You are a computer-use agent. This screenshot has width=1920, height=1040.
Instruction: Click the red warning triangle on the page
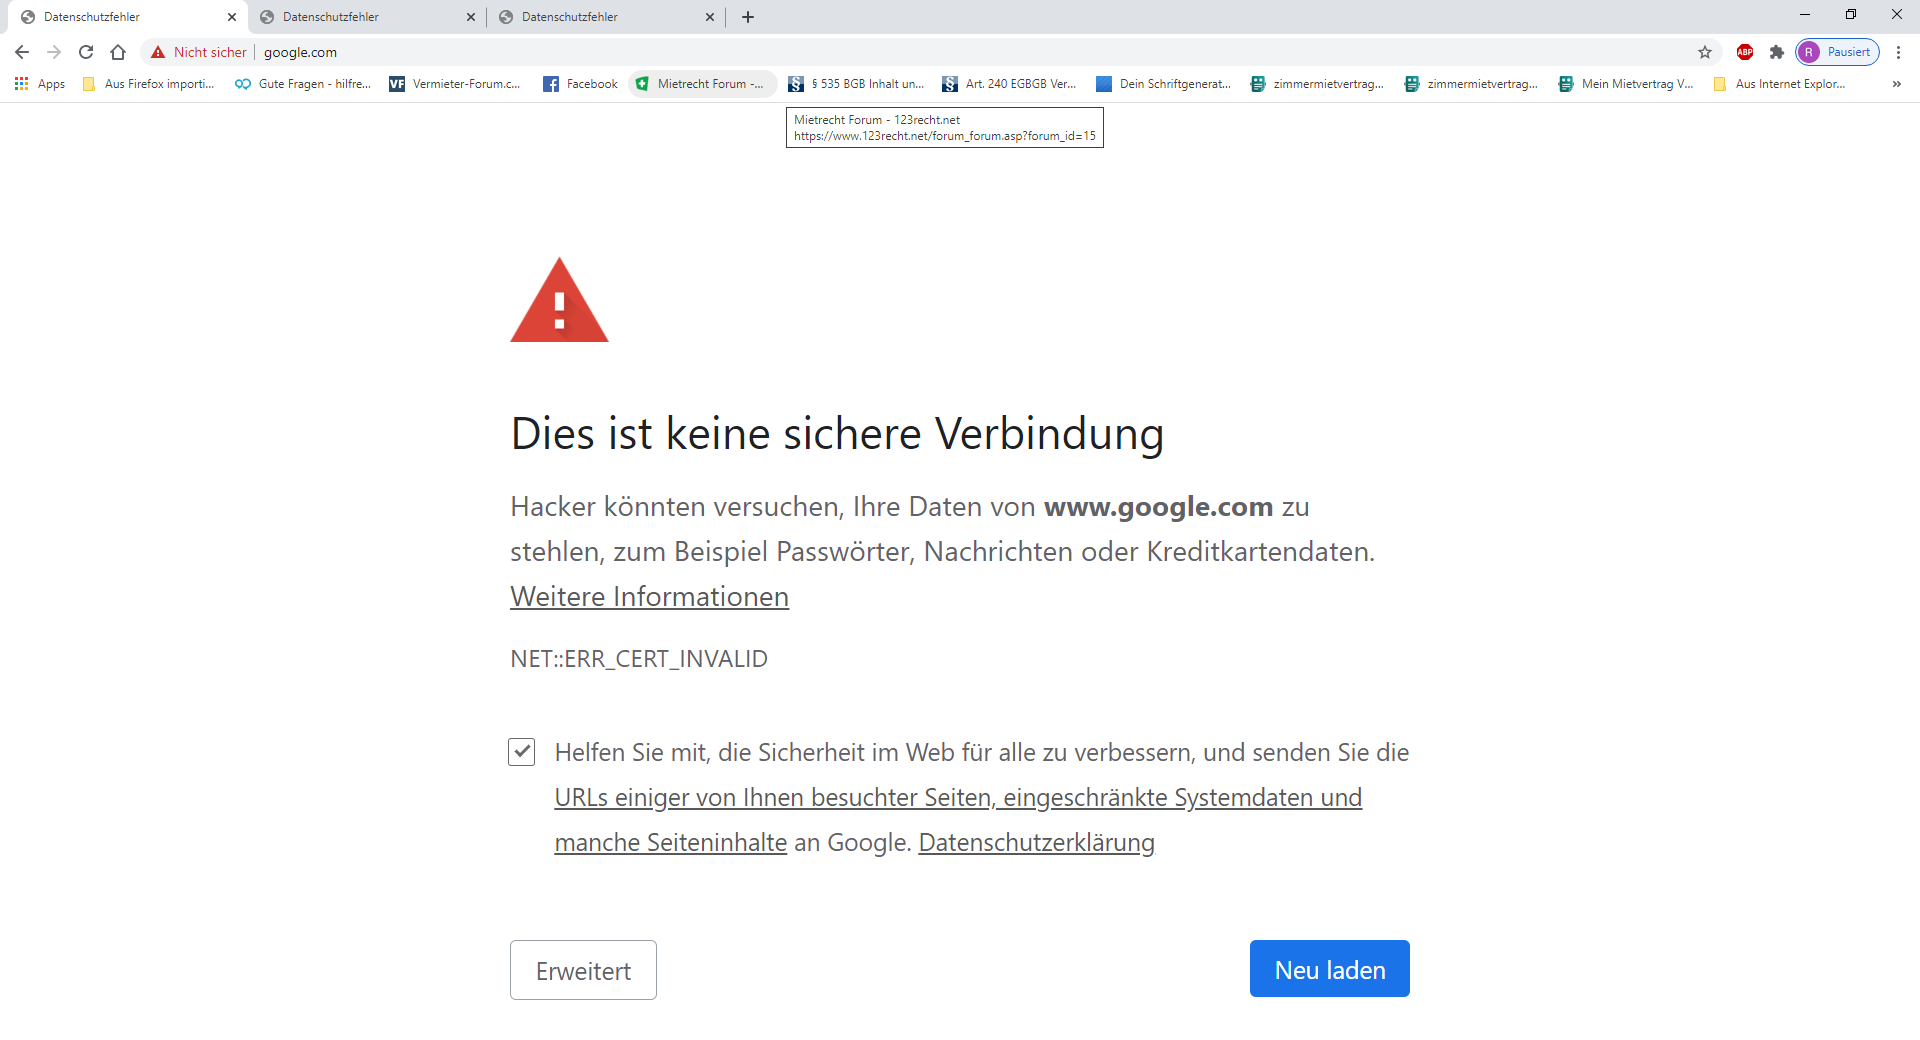[x=559, y=301]
